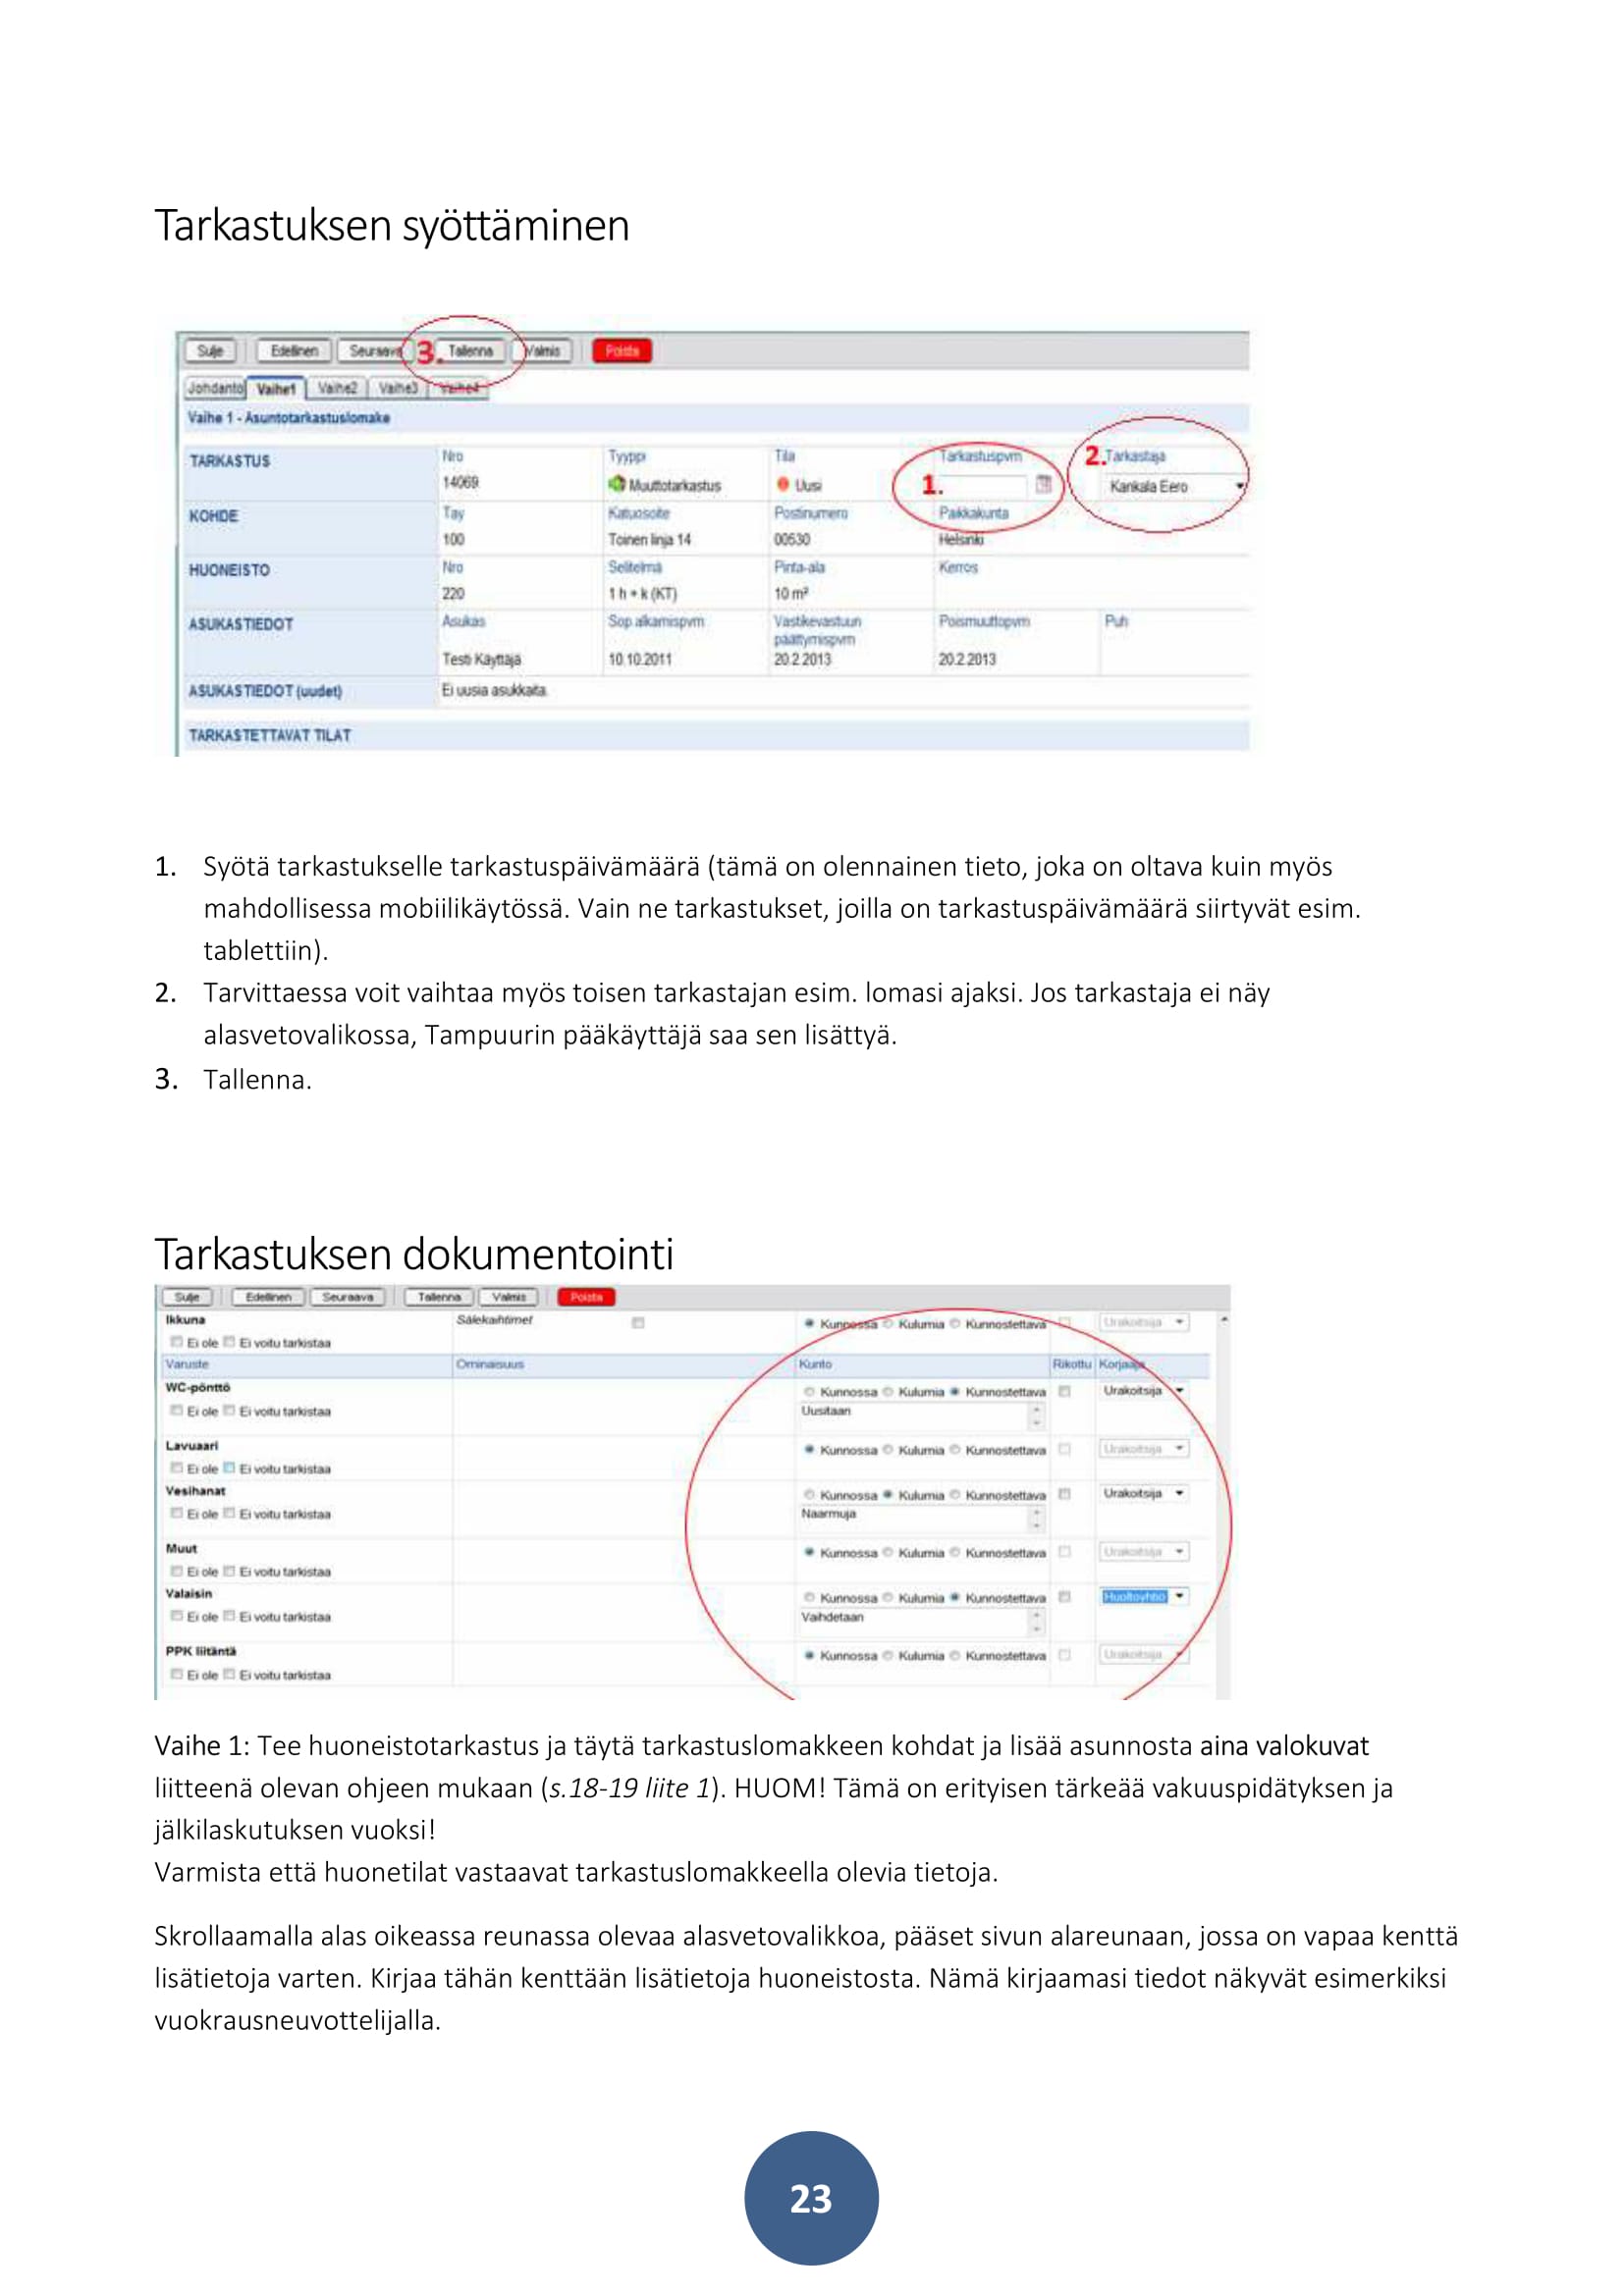
Task: Open the Vaihe2 tab
Action: 337,388
